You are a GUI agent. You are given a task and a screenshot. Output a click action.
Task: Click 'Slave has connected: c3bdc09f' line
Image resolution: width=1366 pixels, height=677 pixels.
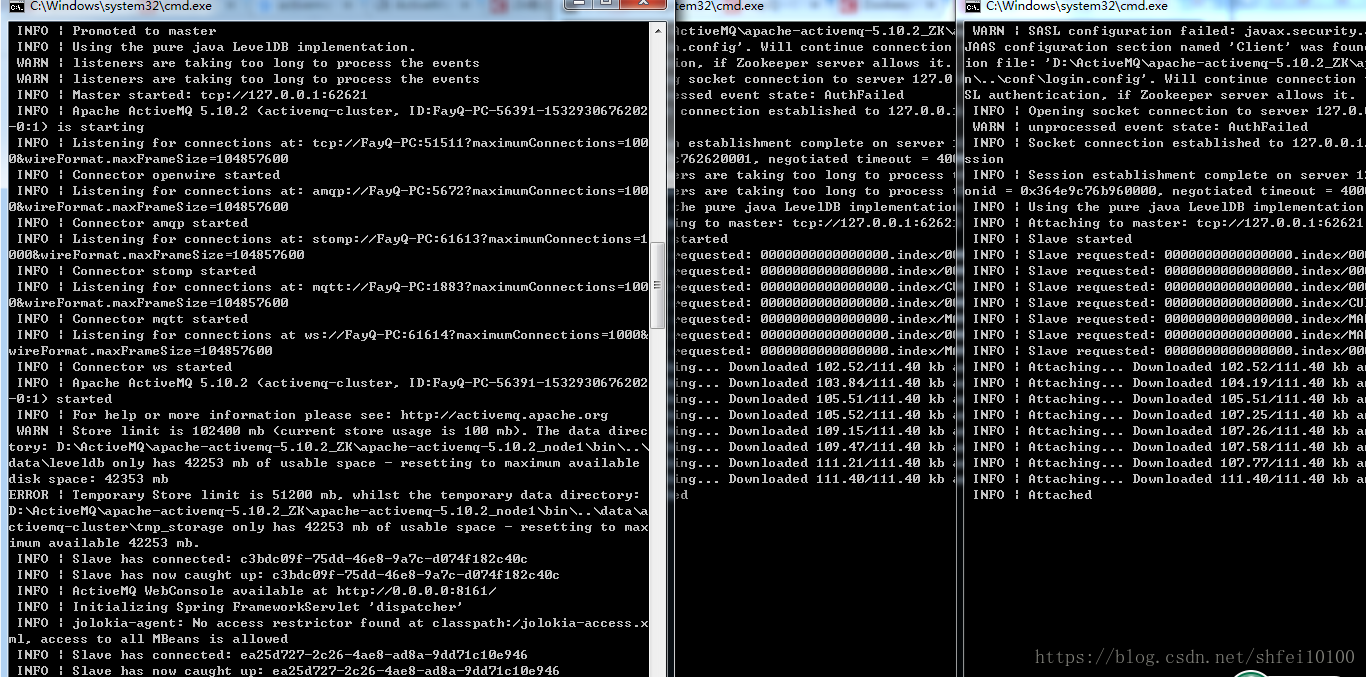point(272,559)
